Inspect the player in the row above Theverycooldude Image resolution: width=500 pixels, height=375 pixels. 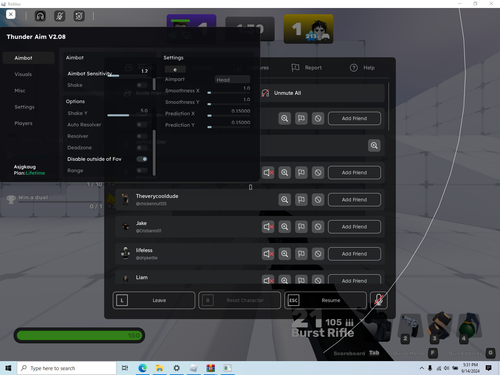point(285,173)
